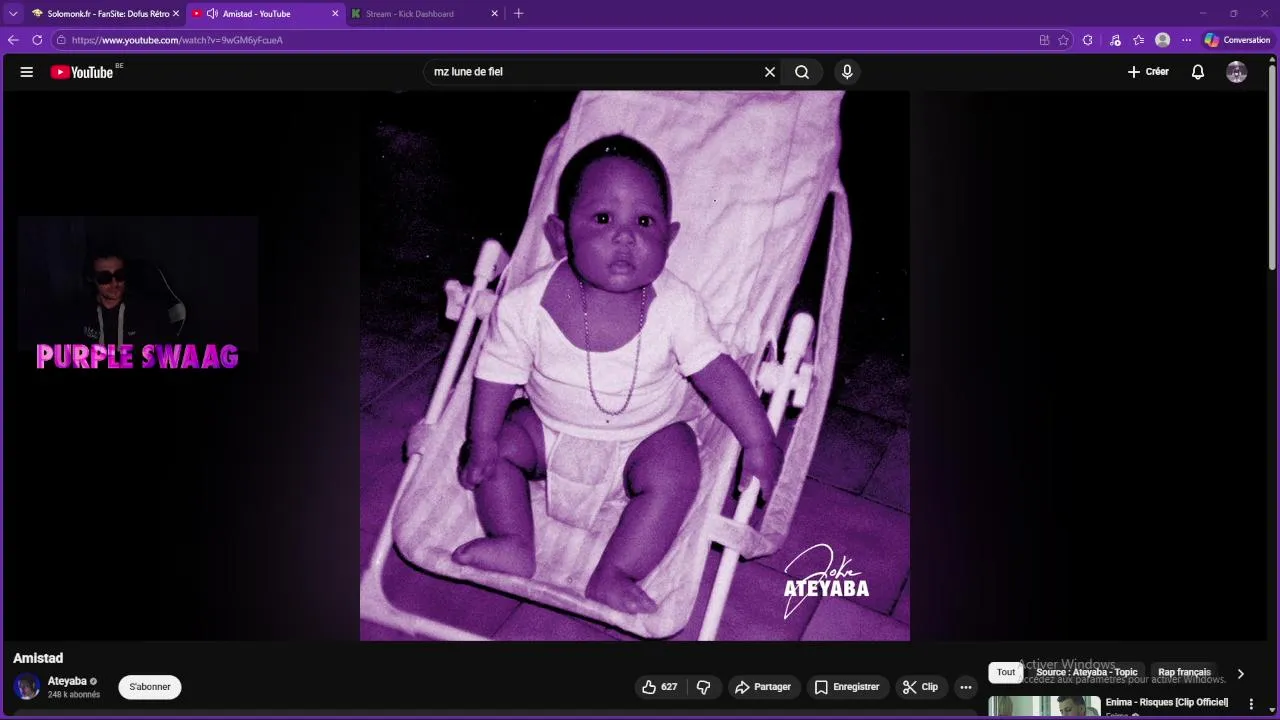The image size is (1280, 720).
Task: Select the Rap français chip
Action: click(x=1184, y=672)
